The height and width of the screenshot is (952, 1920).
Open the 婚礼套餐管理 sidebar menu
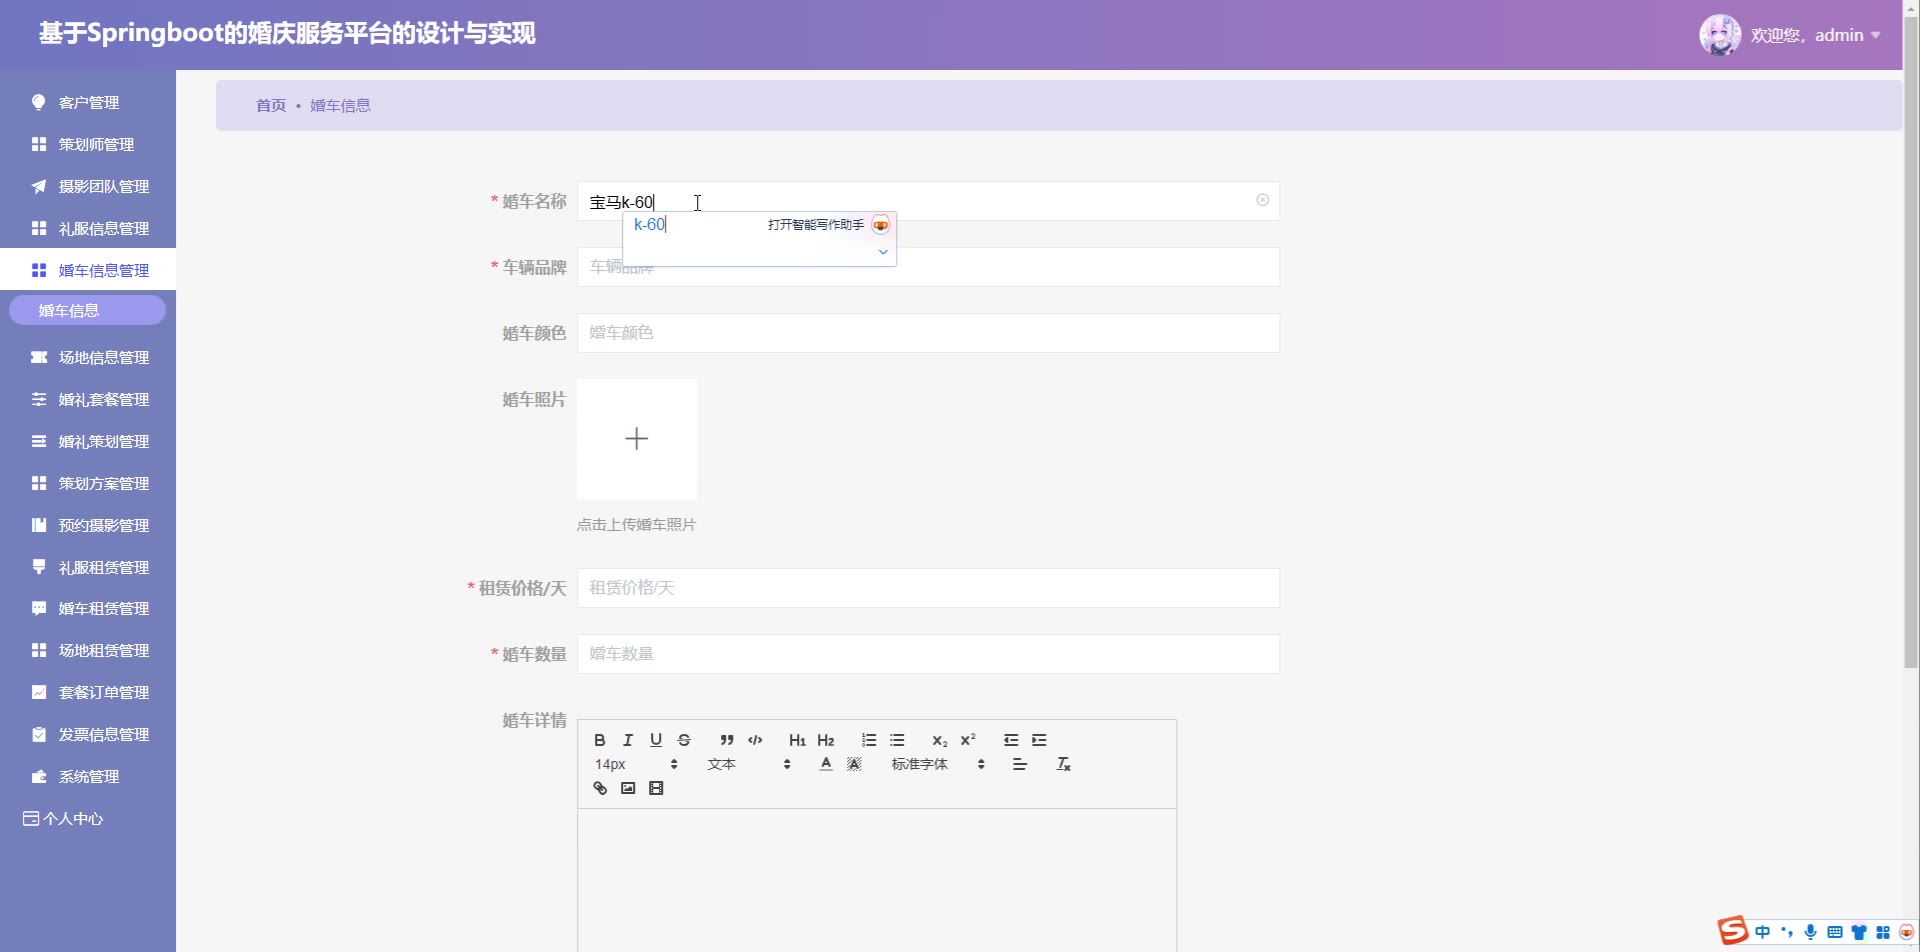pos(88,399)
